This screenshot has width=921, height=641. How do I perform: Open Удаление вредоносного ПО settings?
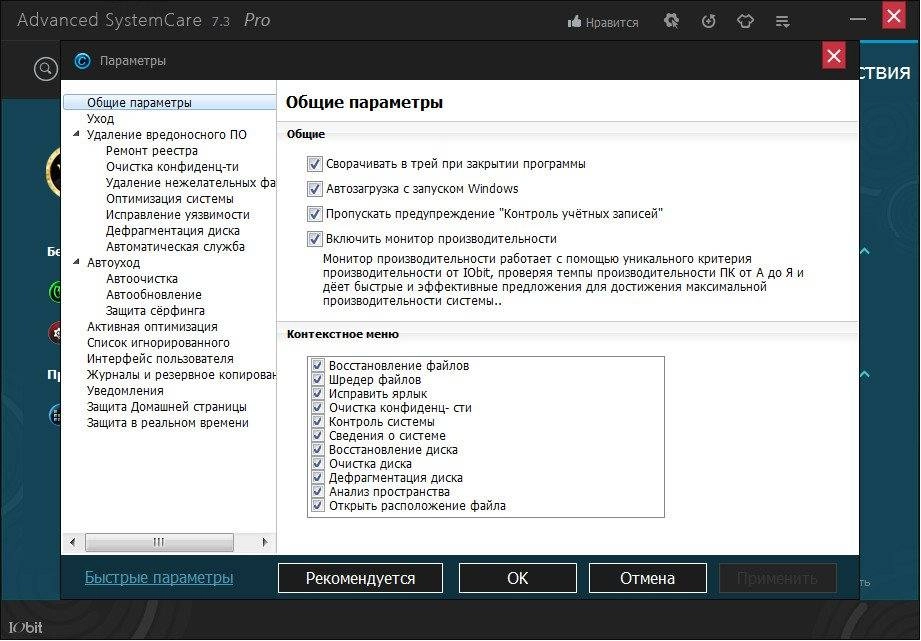pyautogui.click(x=167, y=135)
